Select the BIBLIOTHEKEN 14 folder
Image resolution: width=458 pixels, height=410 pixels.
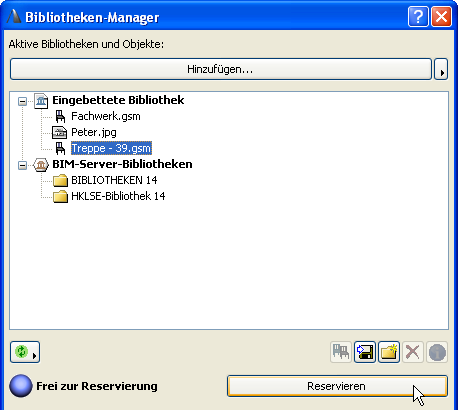pyautogui.click(x=114, y=180)
